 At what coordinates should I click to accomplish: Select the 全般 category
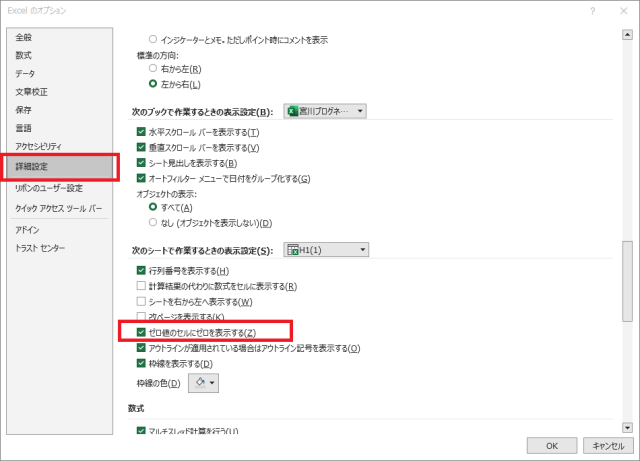point(24,38)
